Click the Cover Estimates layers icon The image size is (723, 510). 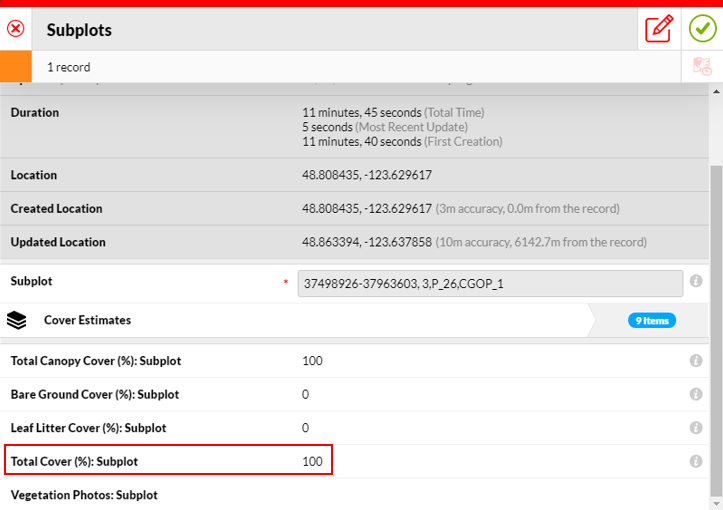pos(16,320)
